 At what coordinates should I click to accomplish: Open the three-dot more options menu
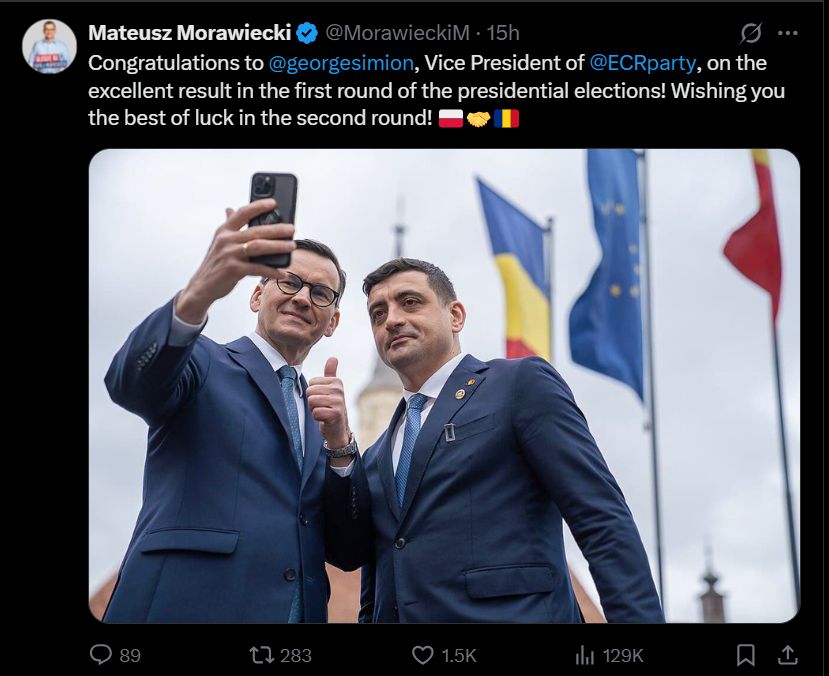pos(788,33)
